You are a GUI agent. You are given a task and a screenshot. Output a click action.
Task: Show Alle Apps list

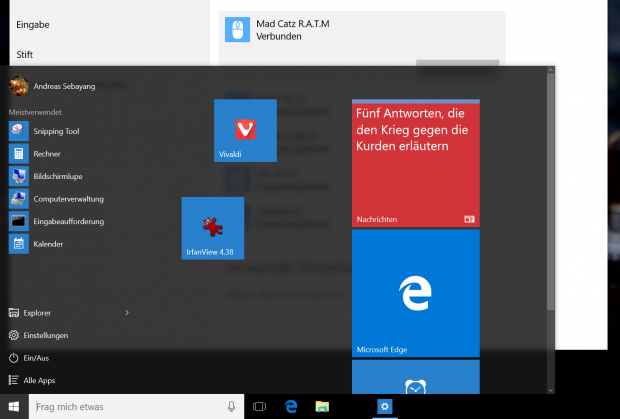click(32, 380)
